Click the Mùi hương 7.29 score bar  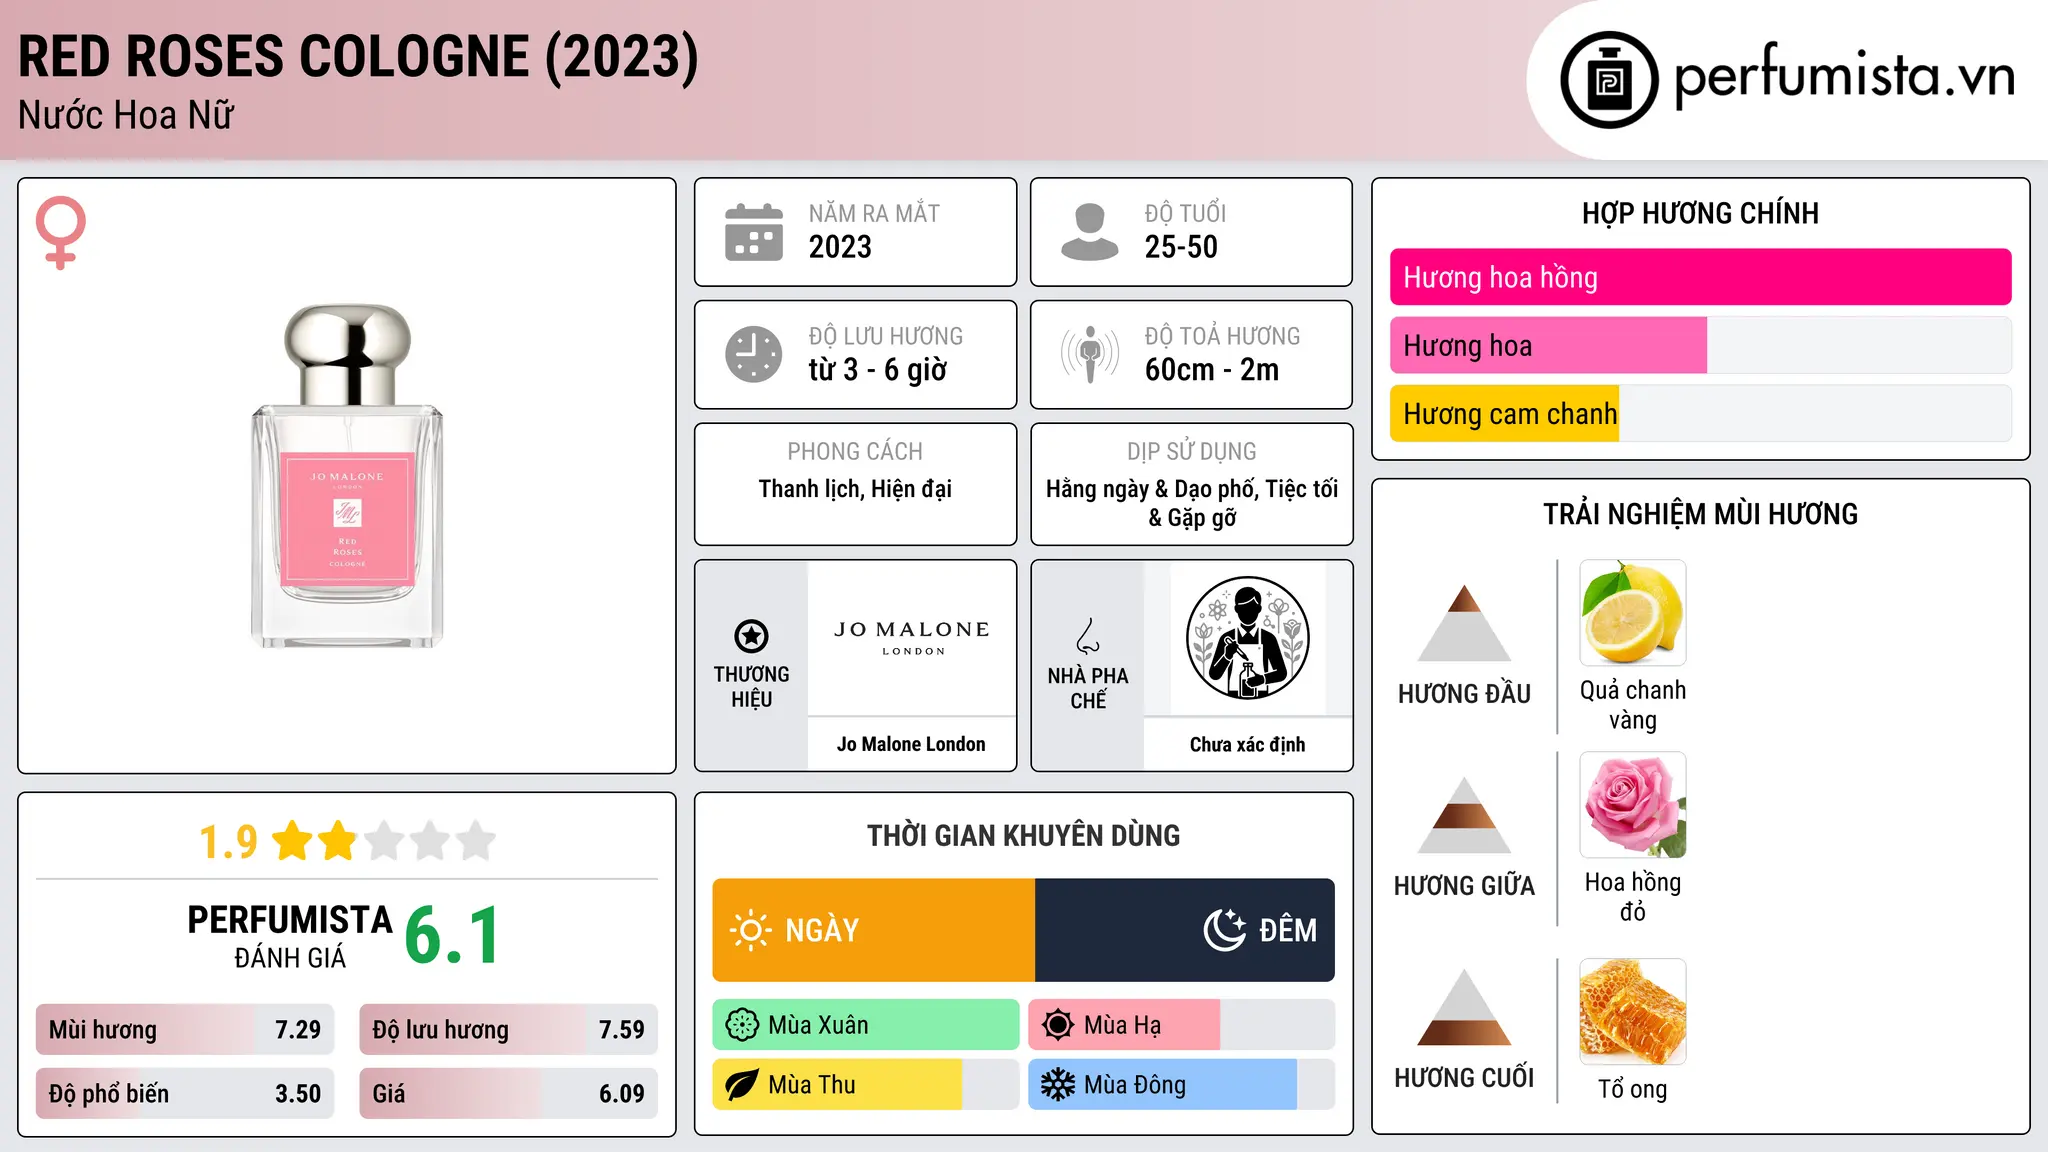(x=185, y=1029)
